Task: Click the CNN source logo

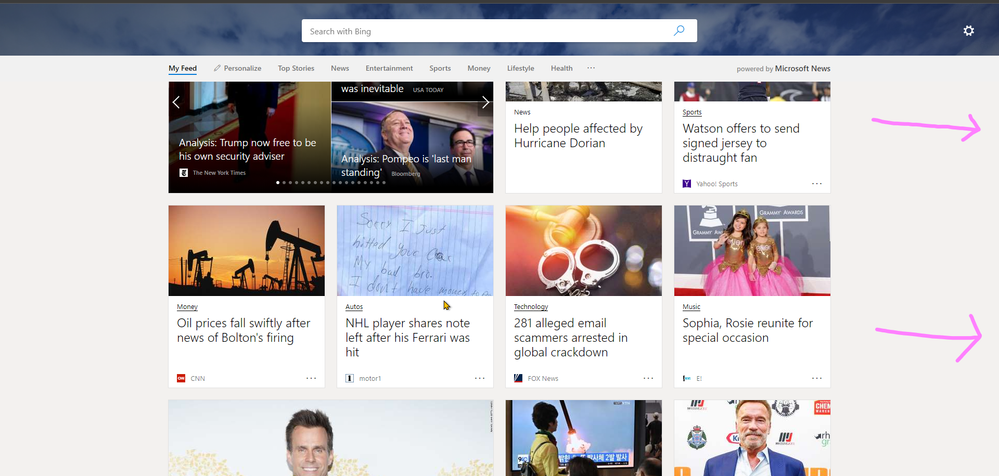Action: (181, 379)
